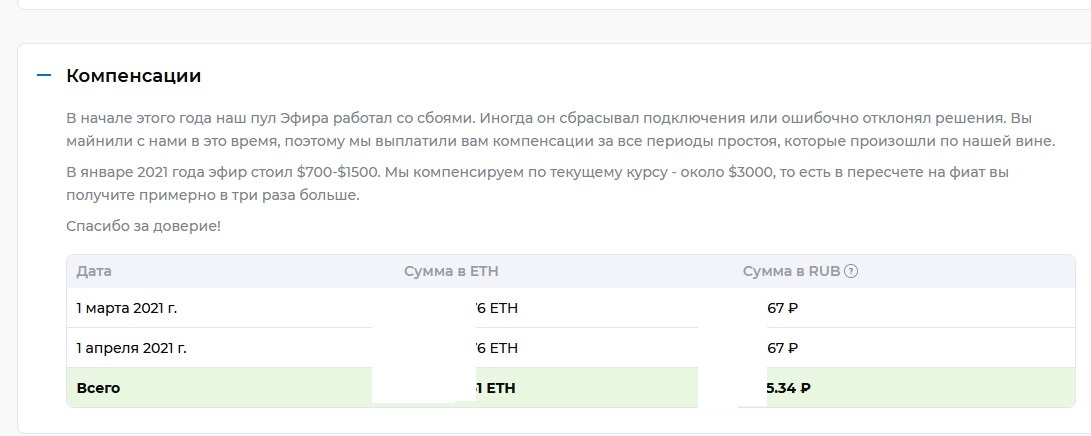Click the ruble amount in the March row
Viewport: 1091px width, 436px height.
[782, 308]
